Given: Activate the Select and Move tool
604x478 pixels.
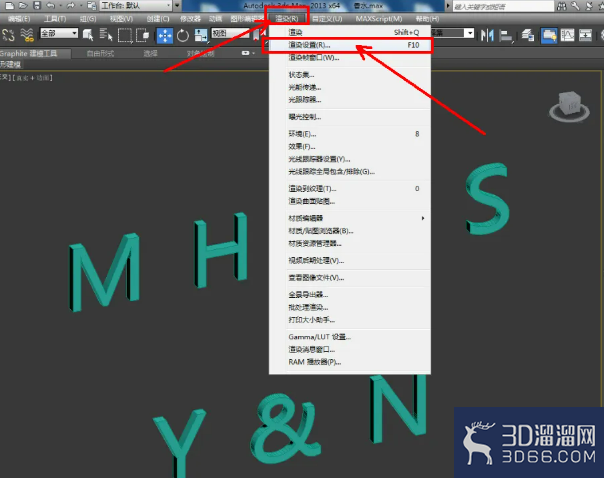Looking at the screenshot, I should coord(165,35).
